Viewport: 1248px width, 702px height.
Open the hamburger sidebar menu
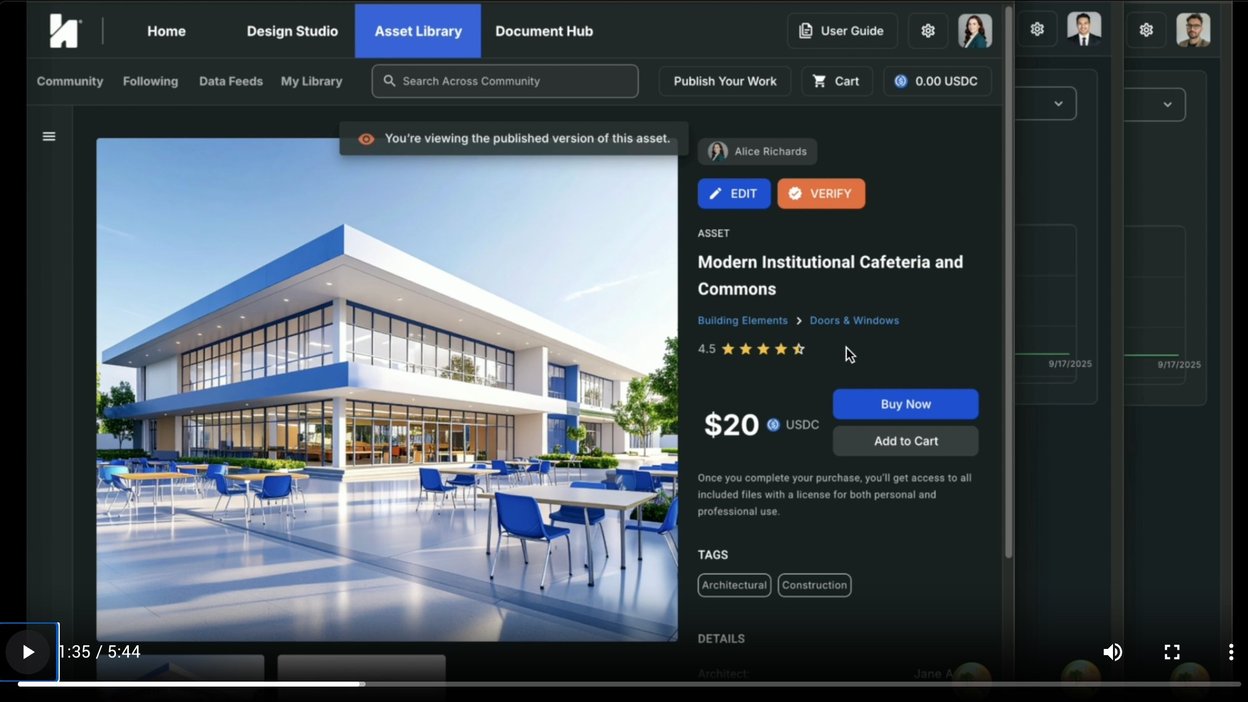coord(49,137)
